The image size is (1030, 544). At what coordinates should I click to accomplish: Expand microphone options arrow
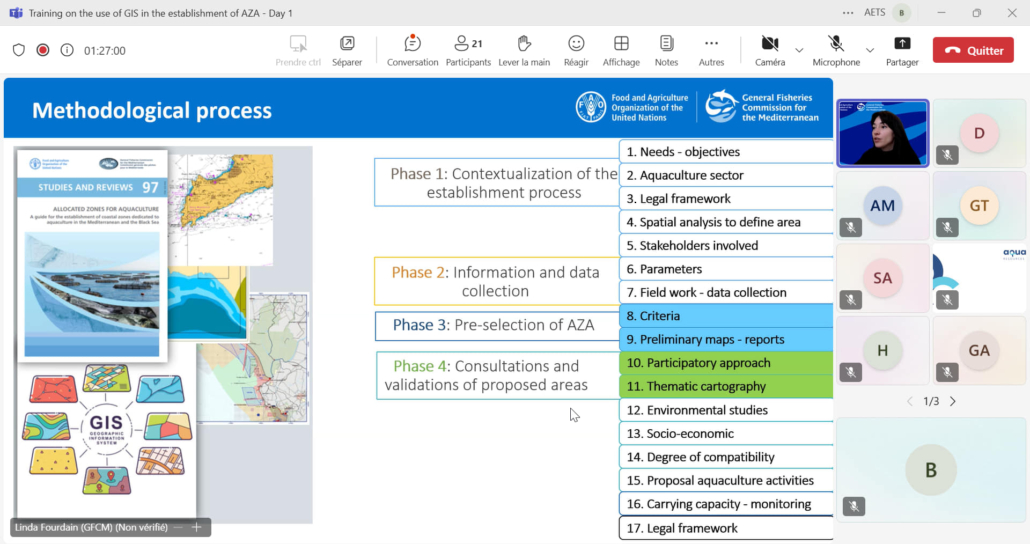[870, 50]
